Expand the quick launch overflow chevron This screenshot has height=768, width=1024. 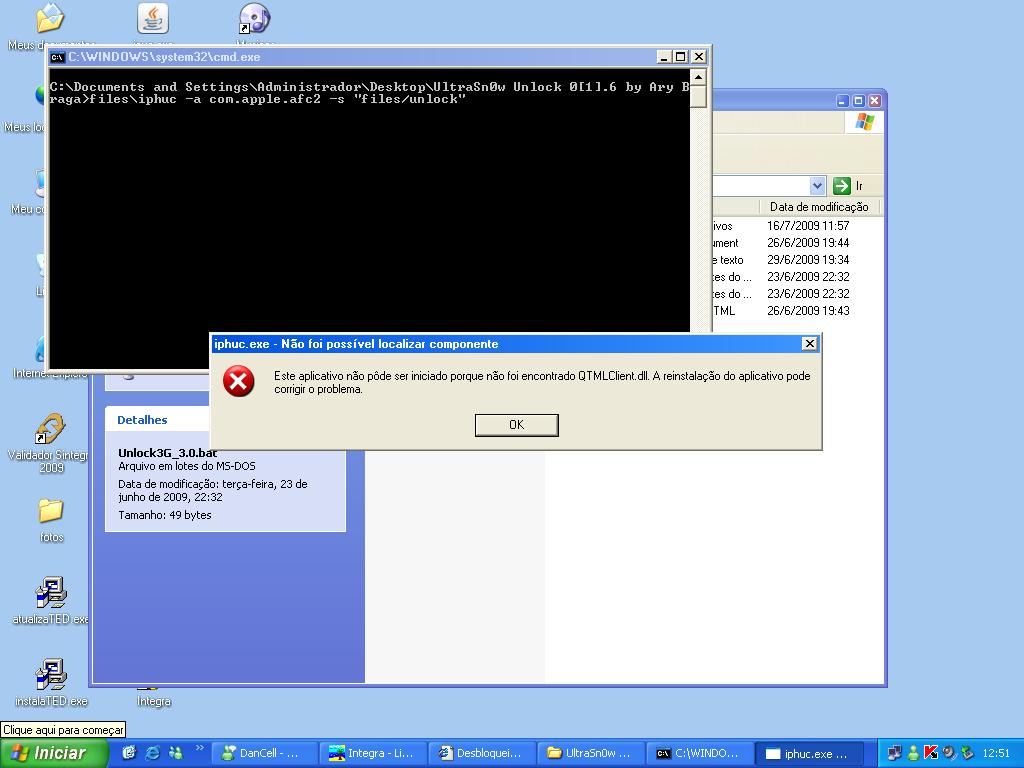tap(199, 748)
